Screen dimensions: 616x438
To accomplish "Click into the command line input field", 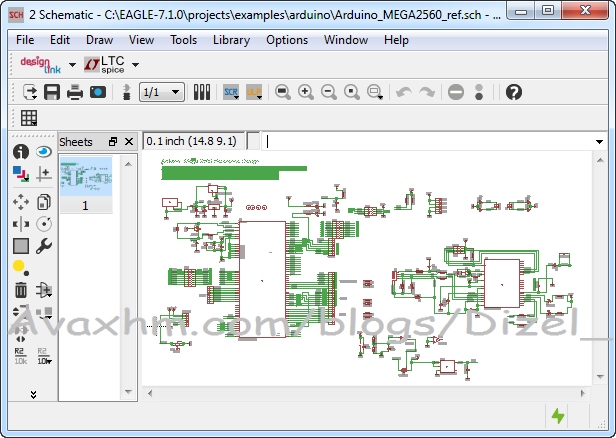I will pyautogui.click(x=427, y=141).
